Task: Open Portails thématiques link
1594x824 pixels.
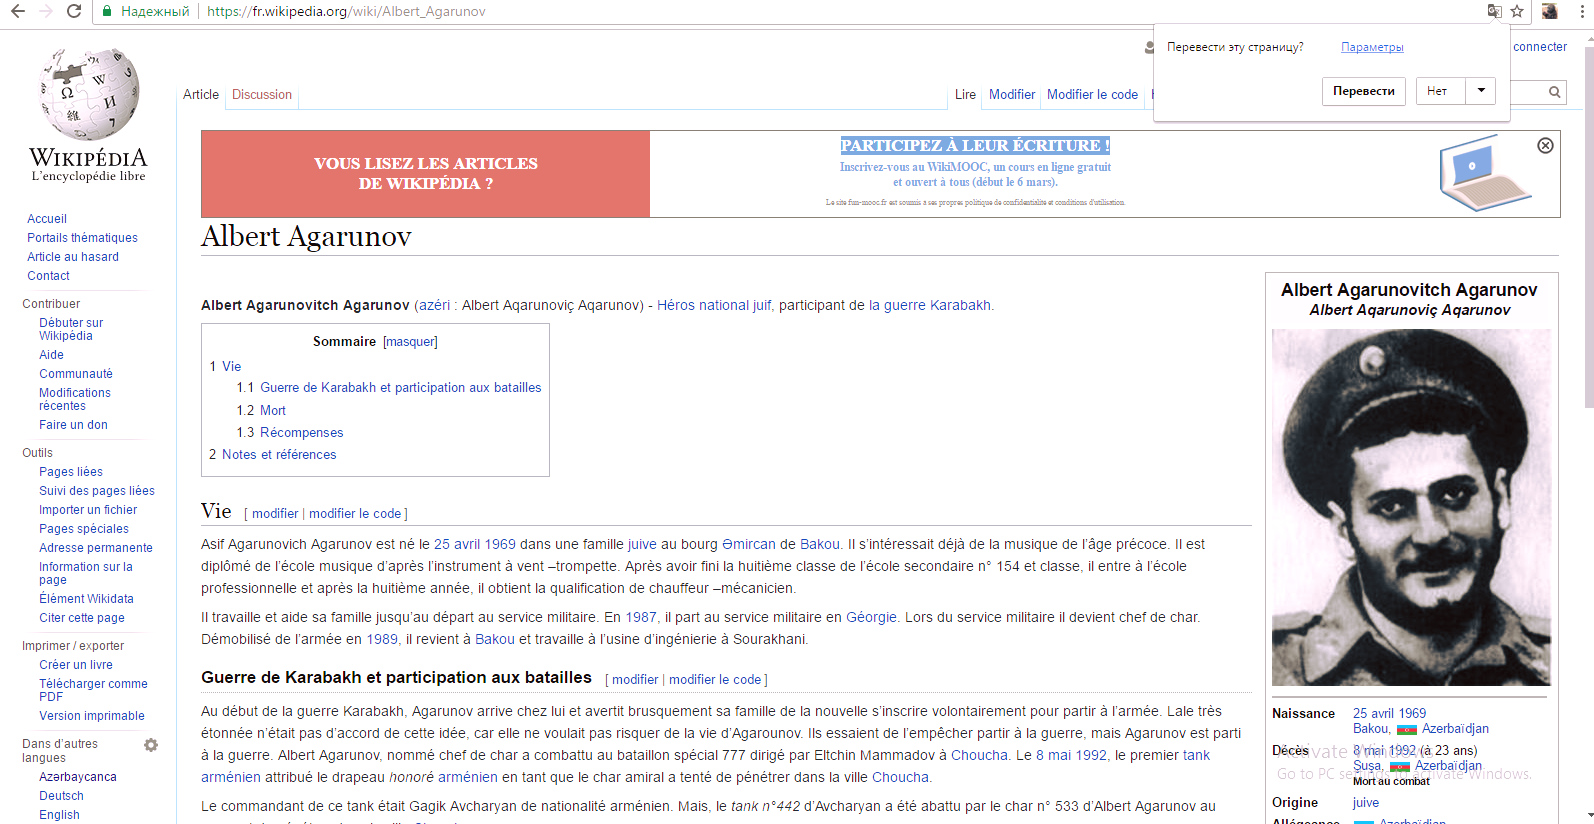Action: tap(82, 238)
